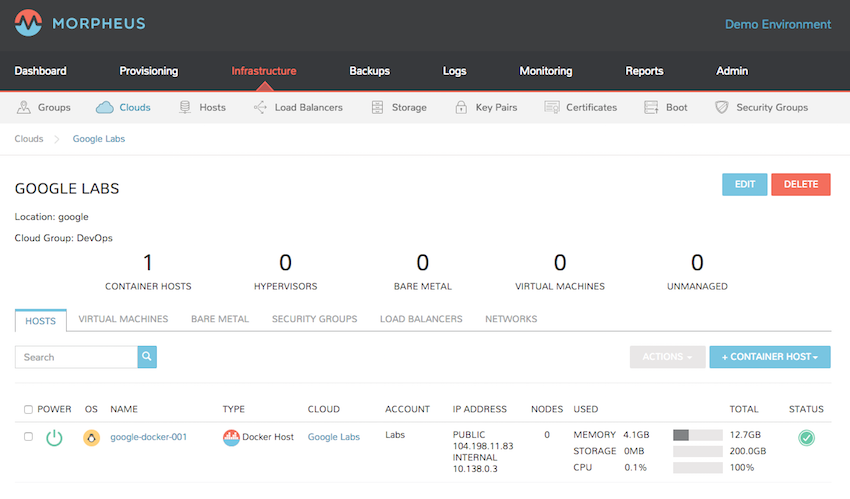Click the storage usage bar
The width and height of the screenshot is (850, 499).
click(x=698, y=451)
